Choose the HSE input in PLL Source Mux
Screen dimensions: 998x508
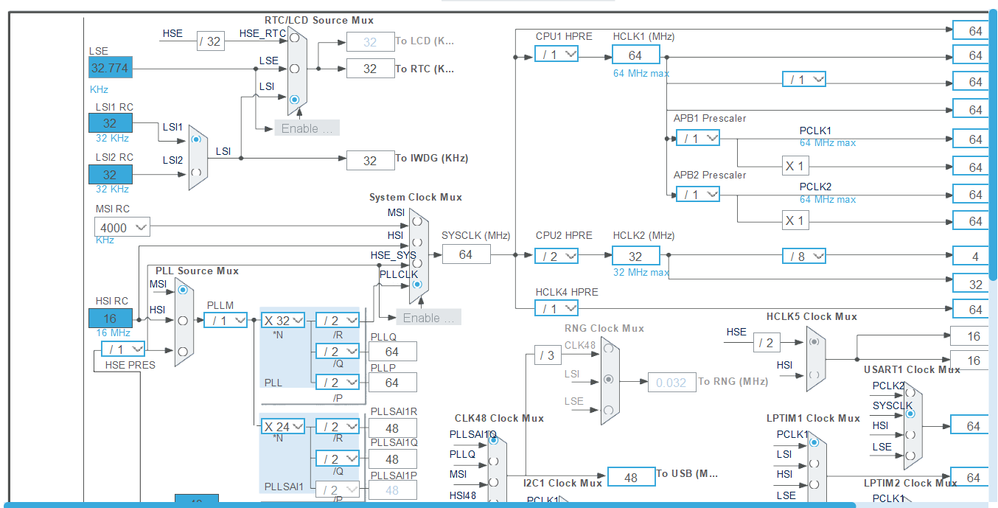[x=183, y=351]
